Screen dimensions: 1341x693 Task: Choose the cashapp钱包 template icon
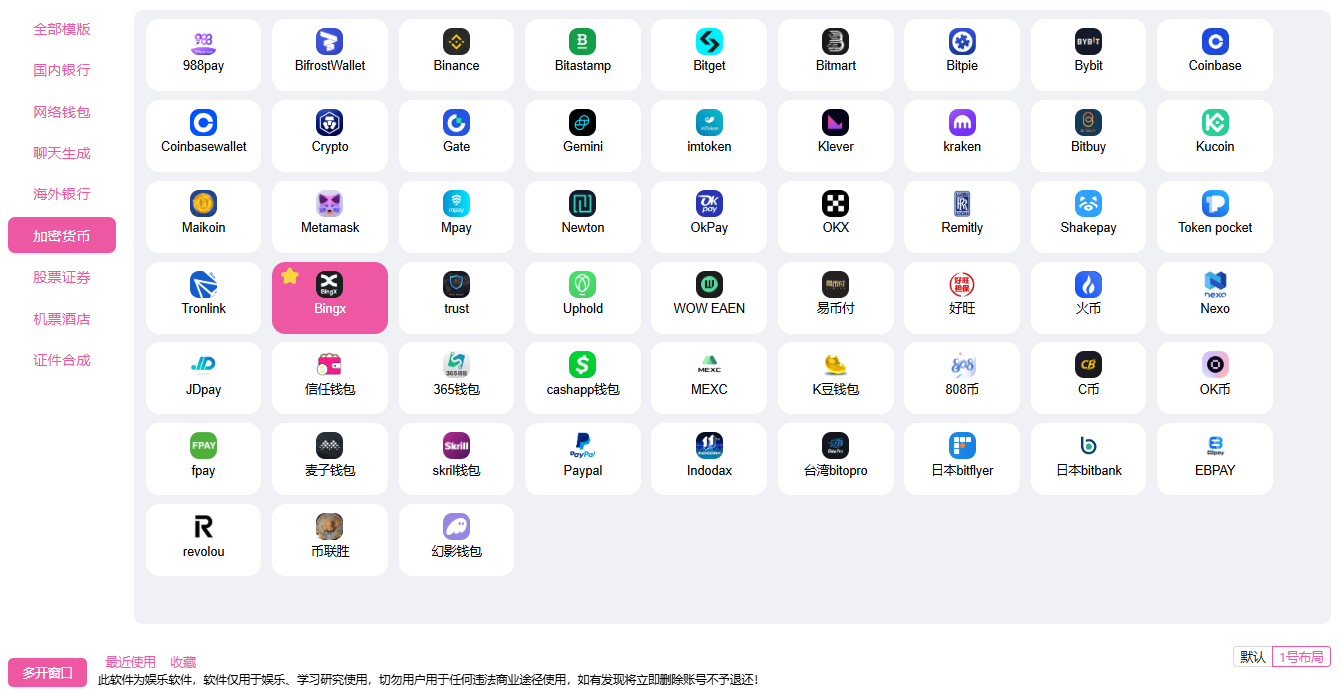pos(583,365)
